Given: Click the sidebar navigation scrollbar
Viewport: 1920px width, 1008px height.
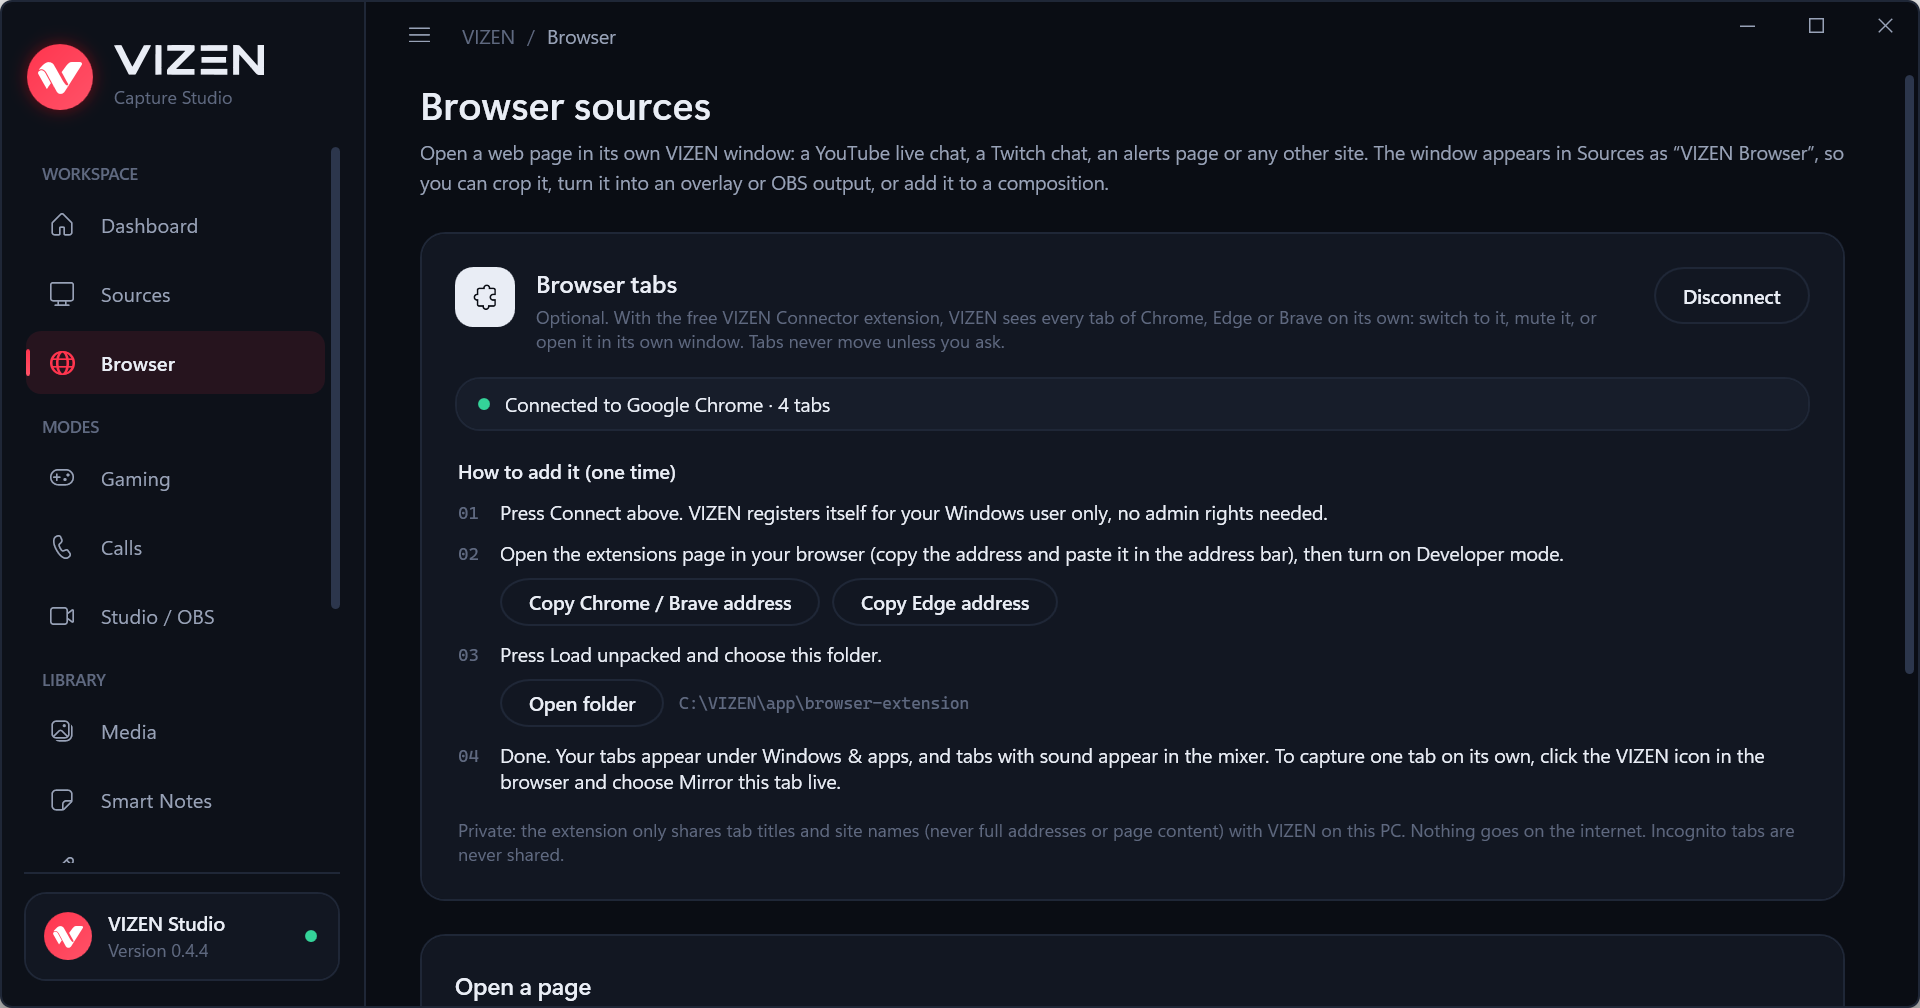Looking at the screenshot, I should coord(335,377).
